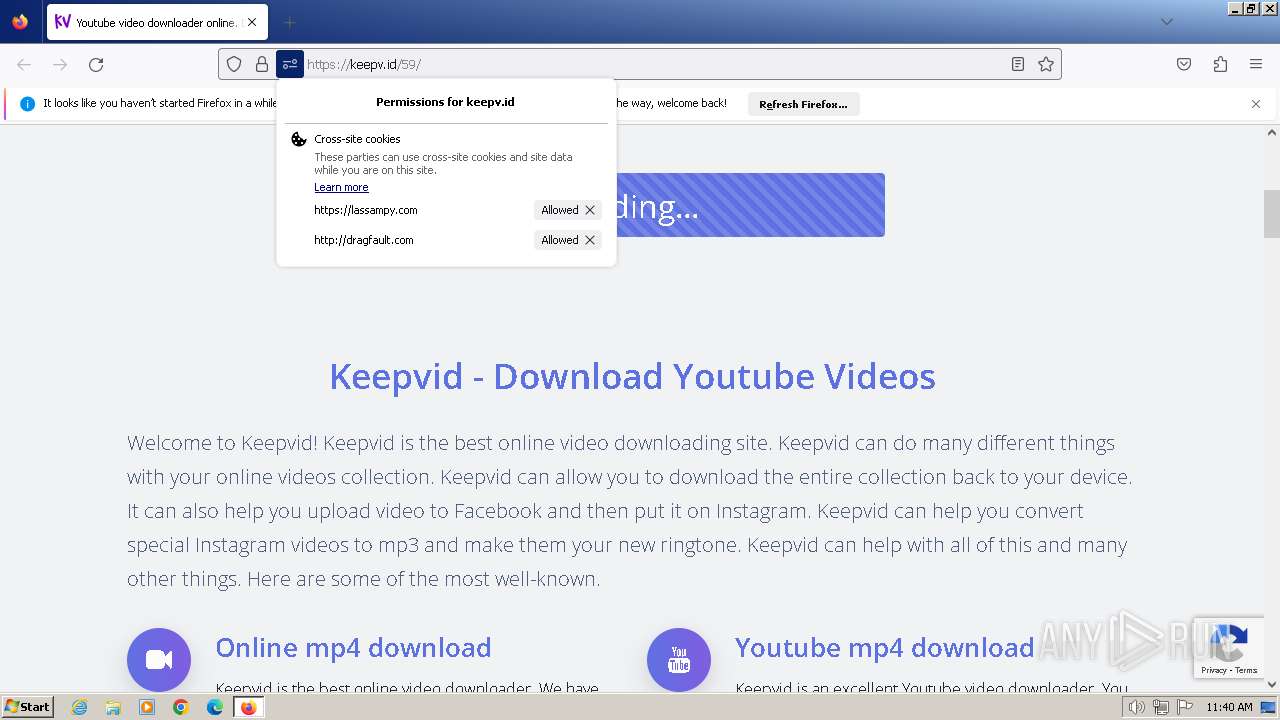Click the video camera icon for online mp4
Screen dimensions: 1280x720
(x=159, y=660)
